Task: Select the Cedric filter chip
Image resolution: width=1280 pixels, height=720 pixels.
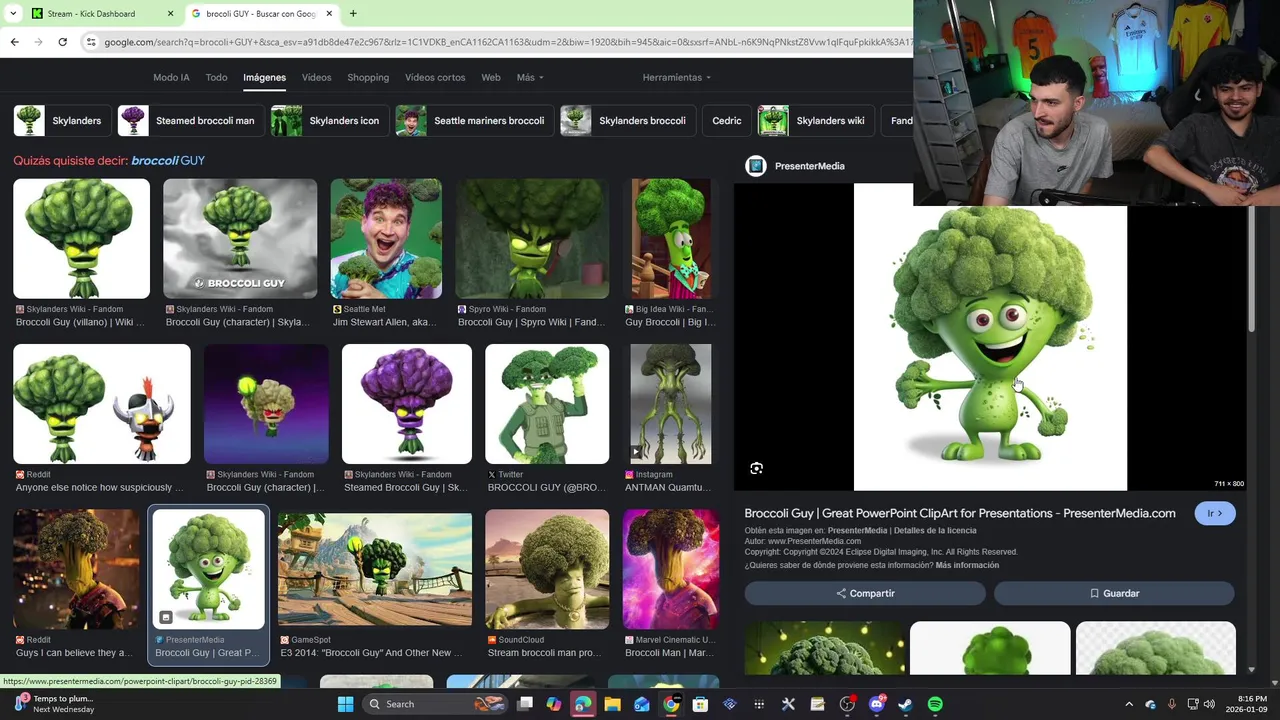Action: coord(726,120)
